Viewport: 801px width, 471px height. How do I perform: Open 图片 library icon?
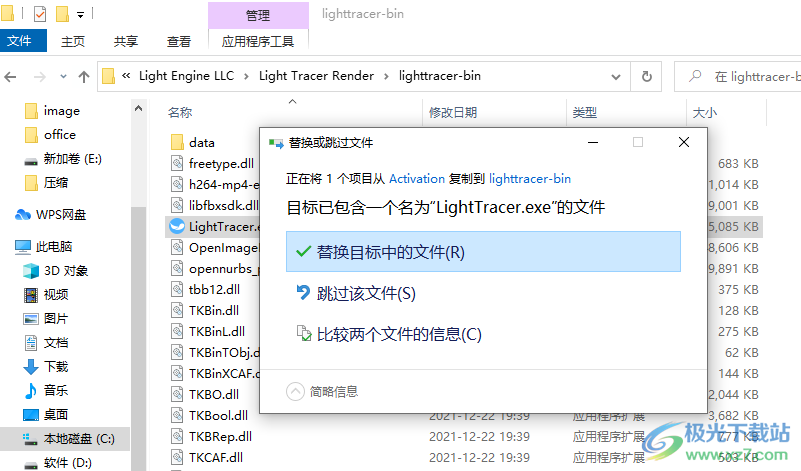click(31, 319)
